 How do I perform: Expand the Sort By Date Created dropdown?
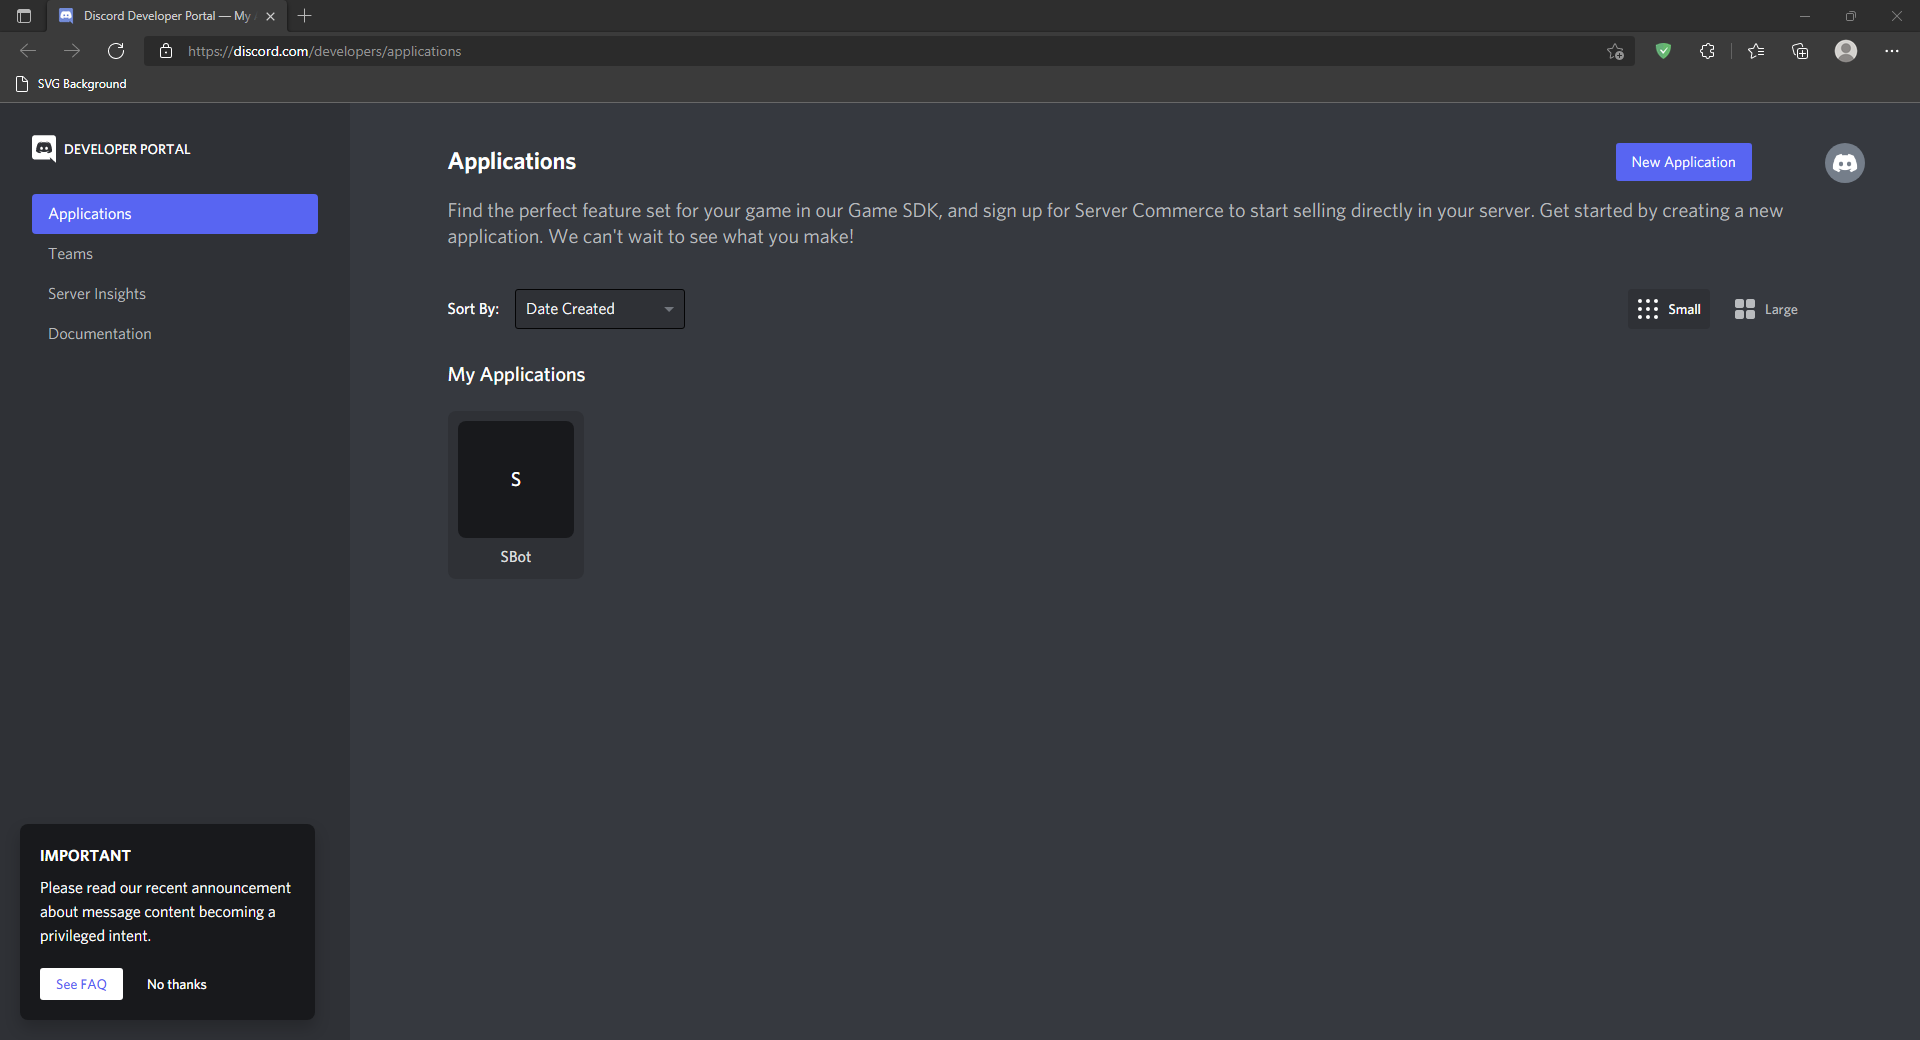tap(599, 309)
